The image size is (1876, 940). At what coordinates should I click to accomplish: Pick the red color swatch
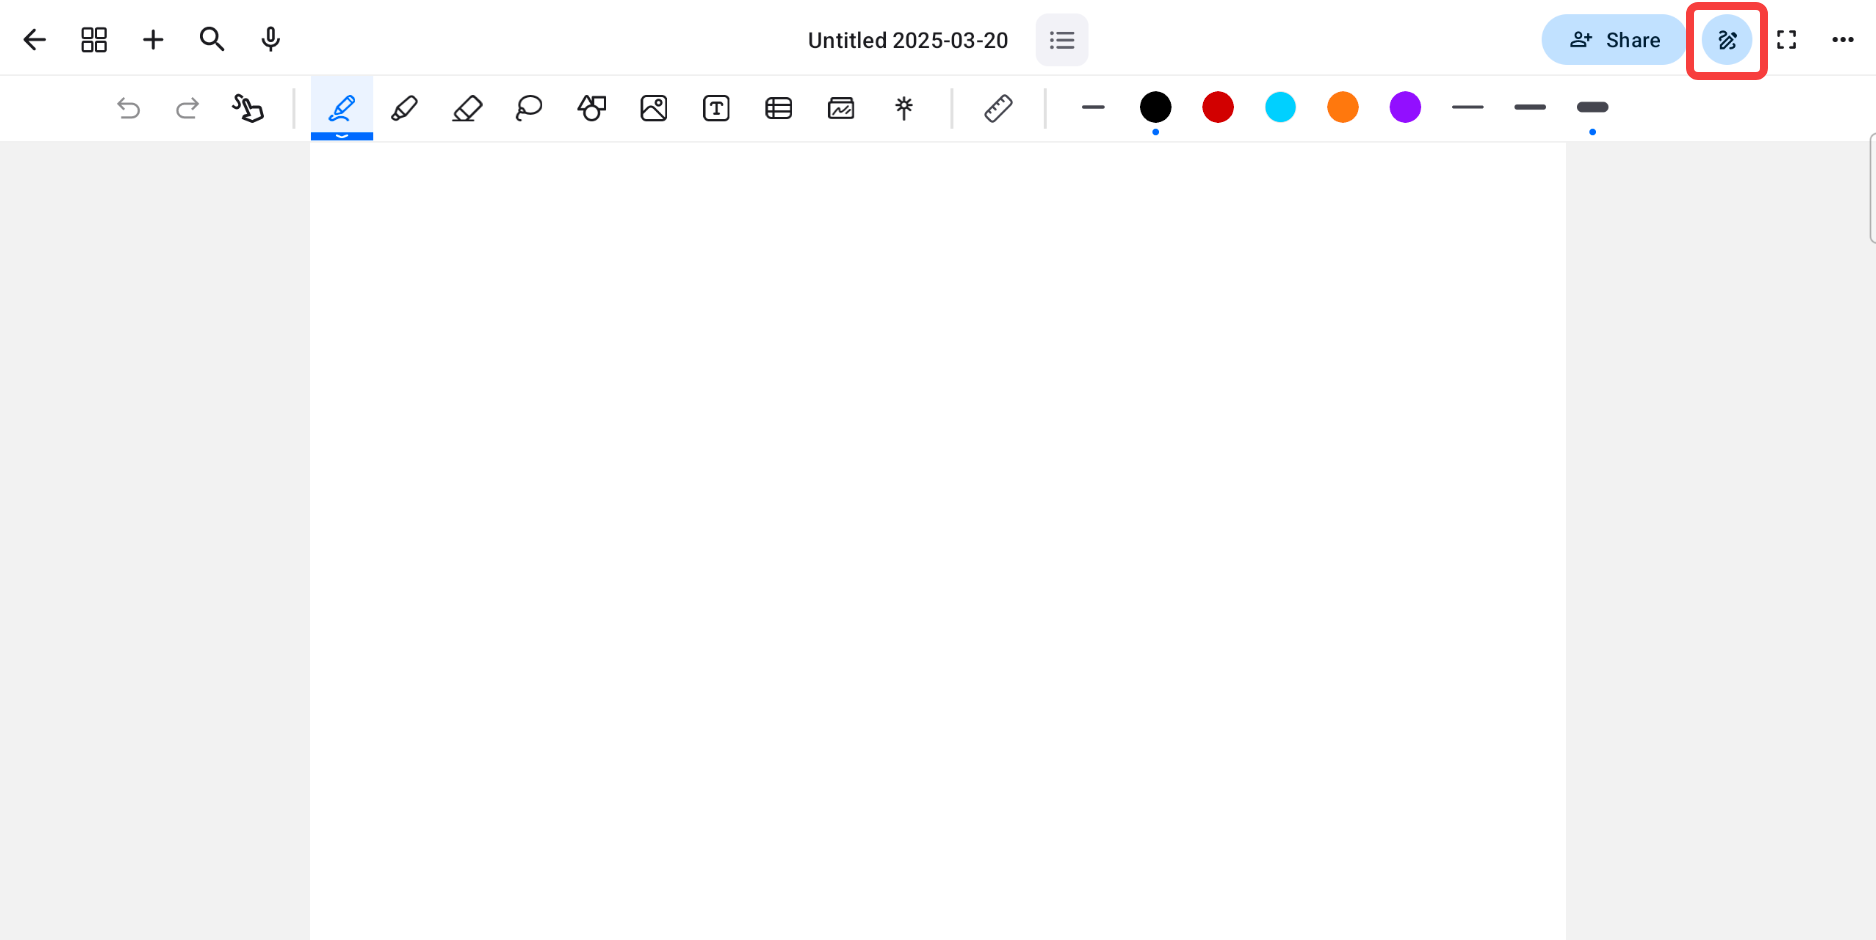tap(1218, 107)
